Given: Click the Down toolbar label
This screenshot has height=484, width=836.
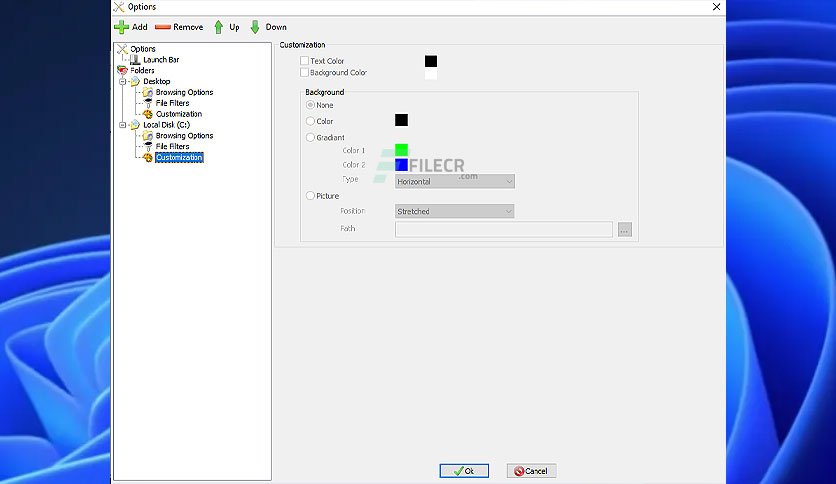Looking at the screenshot, I should coord(276,27).
